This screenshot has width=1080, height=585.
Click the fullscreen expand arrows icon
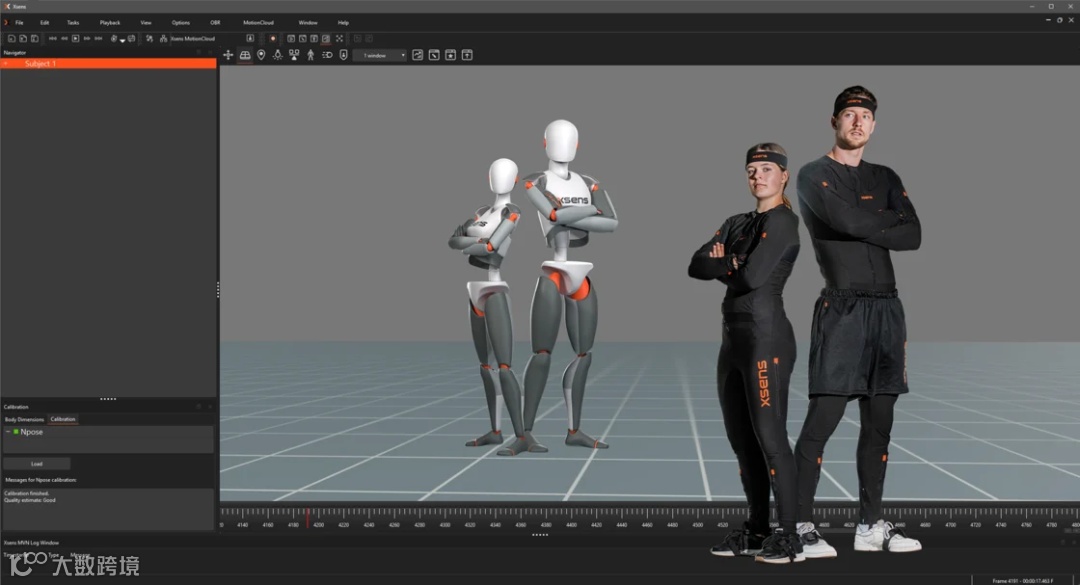click(x=339, y=39)
